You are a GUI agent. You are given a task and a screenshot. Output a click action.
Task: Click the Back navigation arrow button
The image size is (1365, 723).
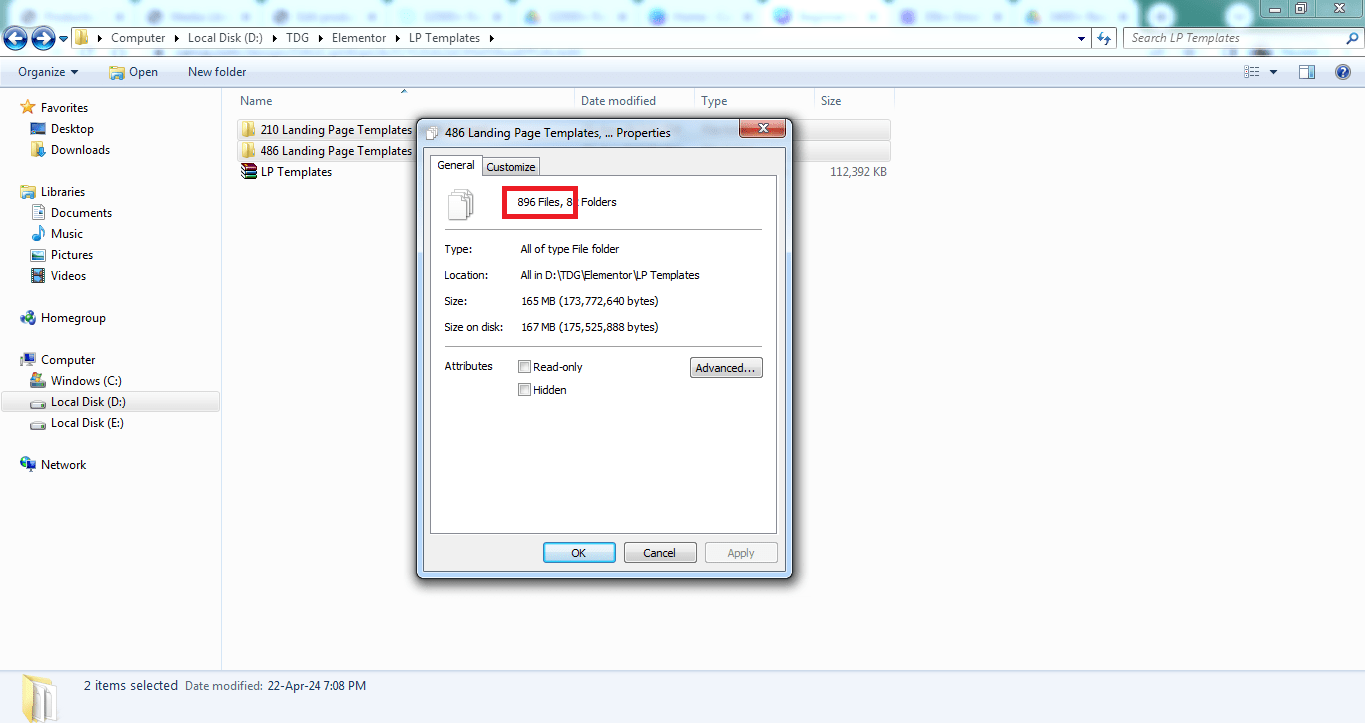(16, 38)
